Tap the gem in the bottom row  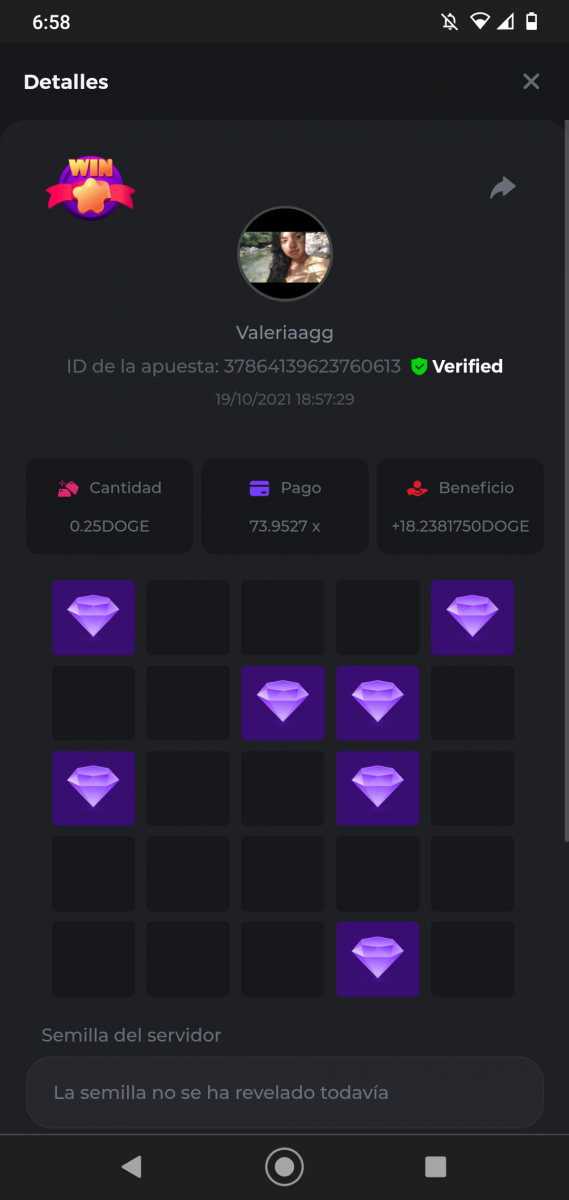[x=377, y=959]
